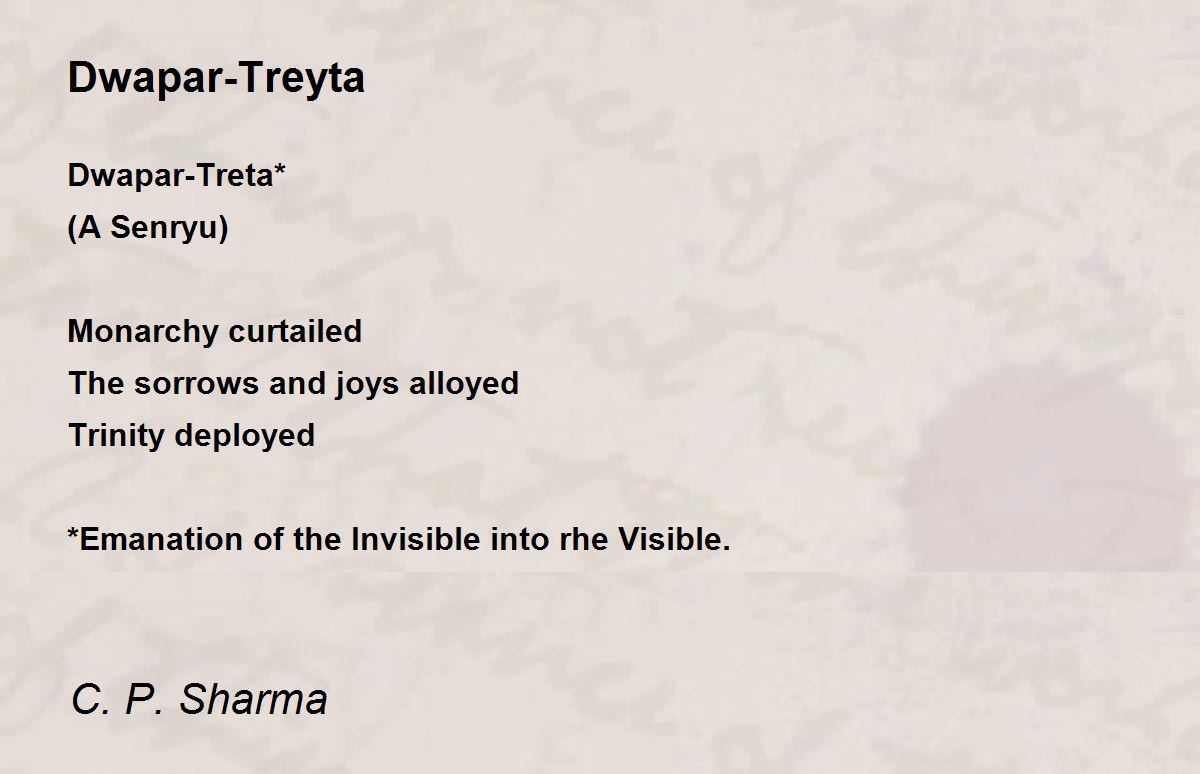Screen dimensions: 1200x774
Task: Click the word Invisible in the footnote
Action: (x=416, y=540)
